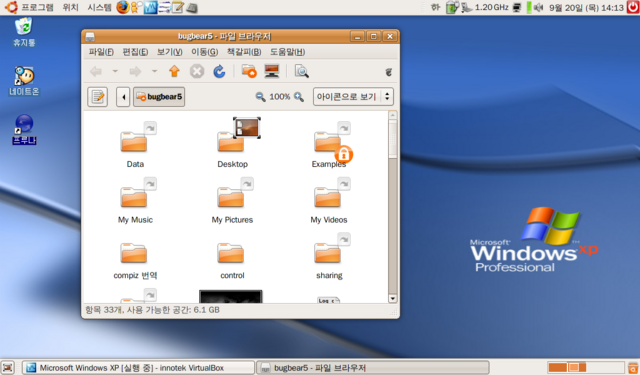Open the 프루나 desktop shortcut
The height and width of the screenshot is (375, 640).
(24, 130)
